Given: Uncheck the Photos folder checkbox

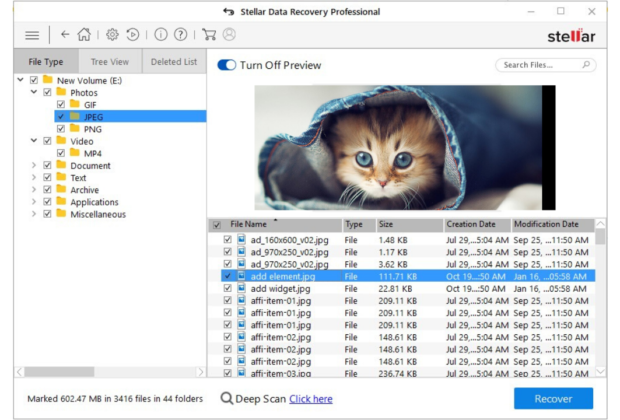Looking at the screenshot, I should pyautogui.click(x=47, y=92).
